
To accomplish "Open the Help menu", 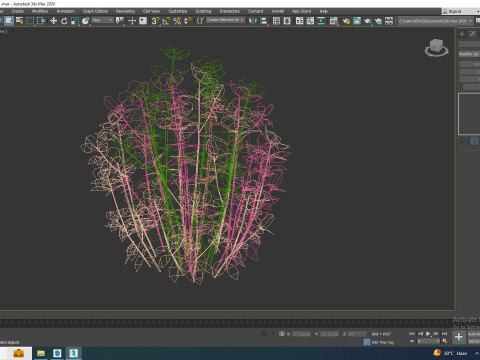I will click(x=324, y=11).
